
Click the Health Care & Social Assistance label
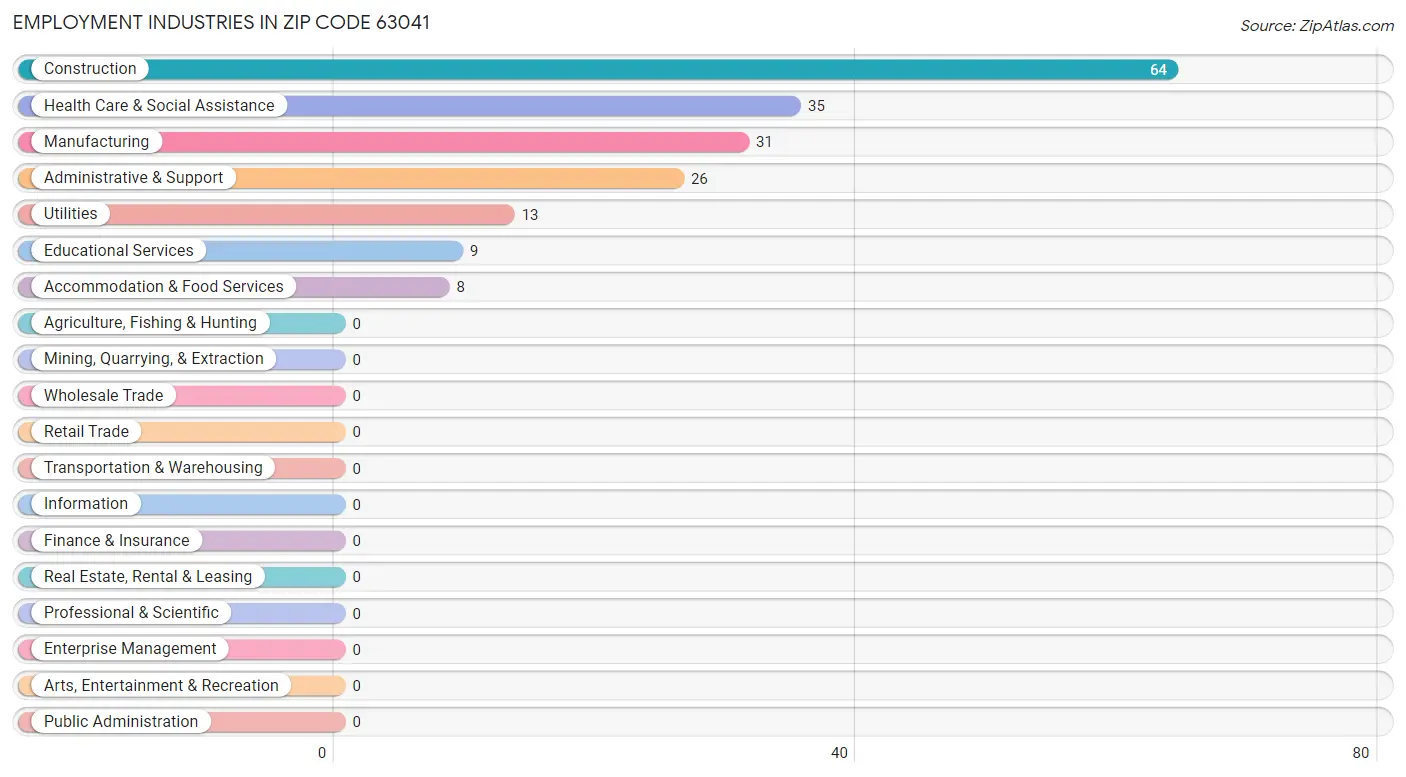159,105
